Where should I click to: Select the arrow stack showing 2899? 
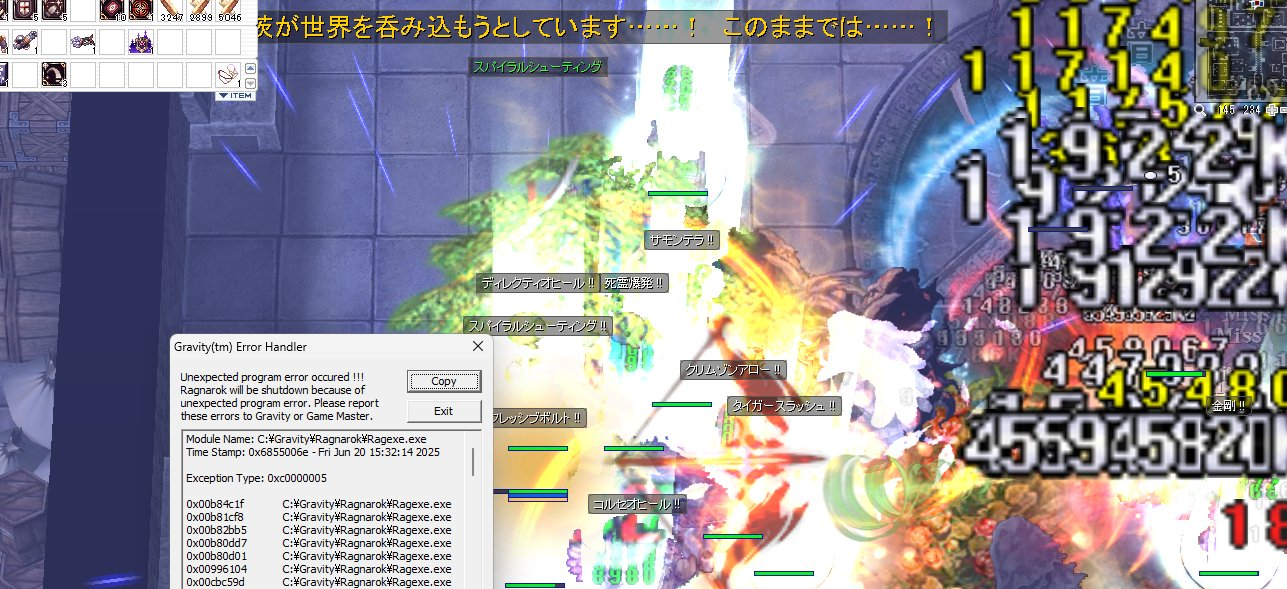click(199, 10)
